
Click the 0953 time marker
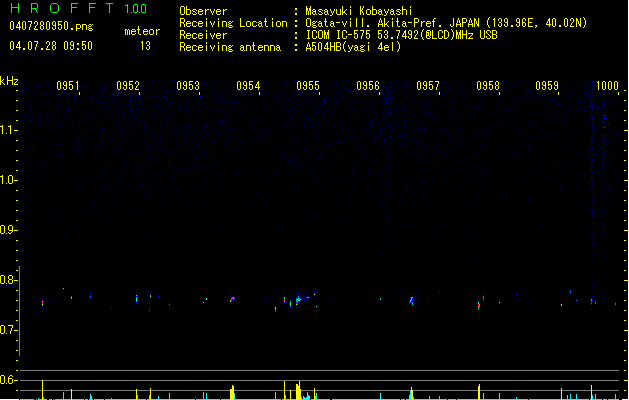(x=188, y=86)
